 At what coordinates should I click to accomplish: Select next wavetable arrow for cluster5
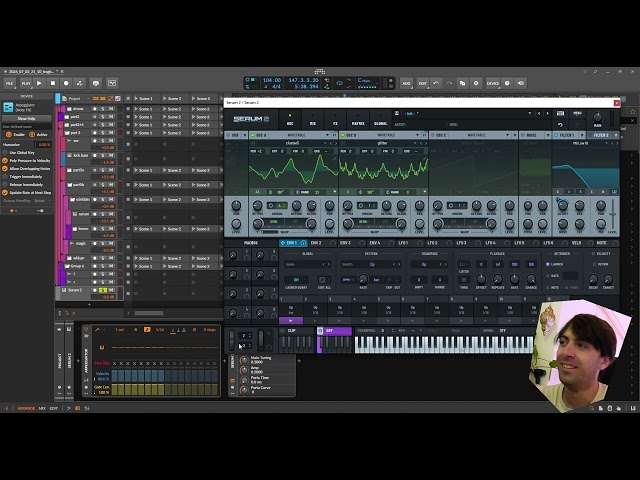[x=336, y=143]
